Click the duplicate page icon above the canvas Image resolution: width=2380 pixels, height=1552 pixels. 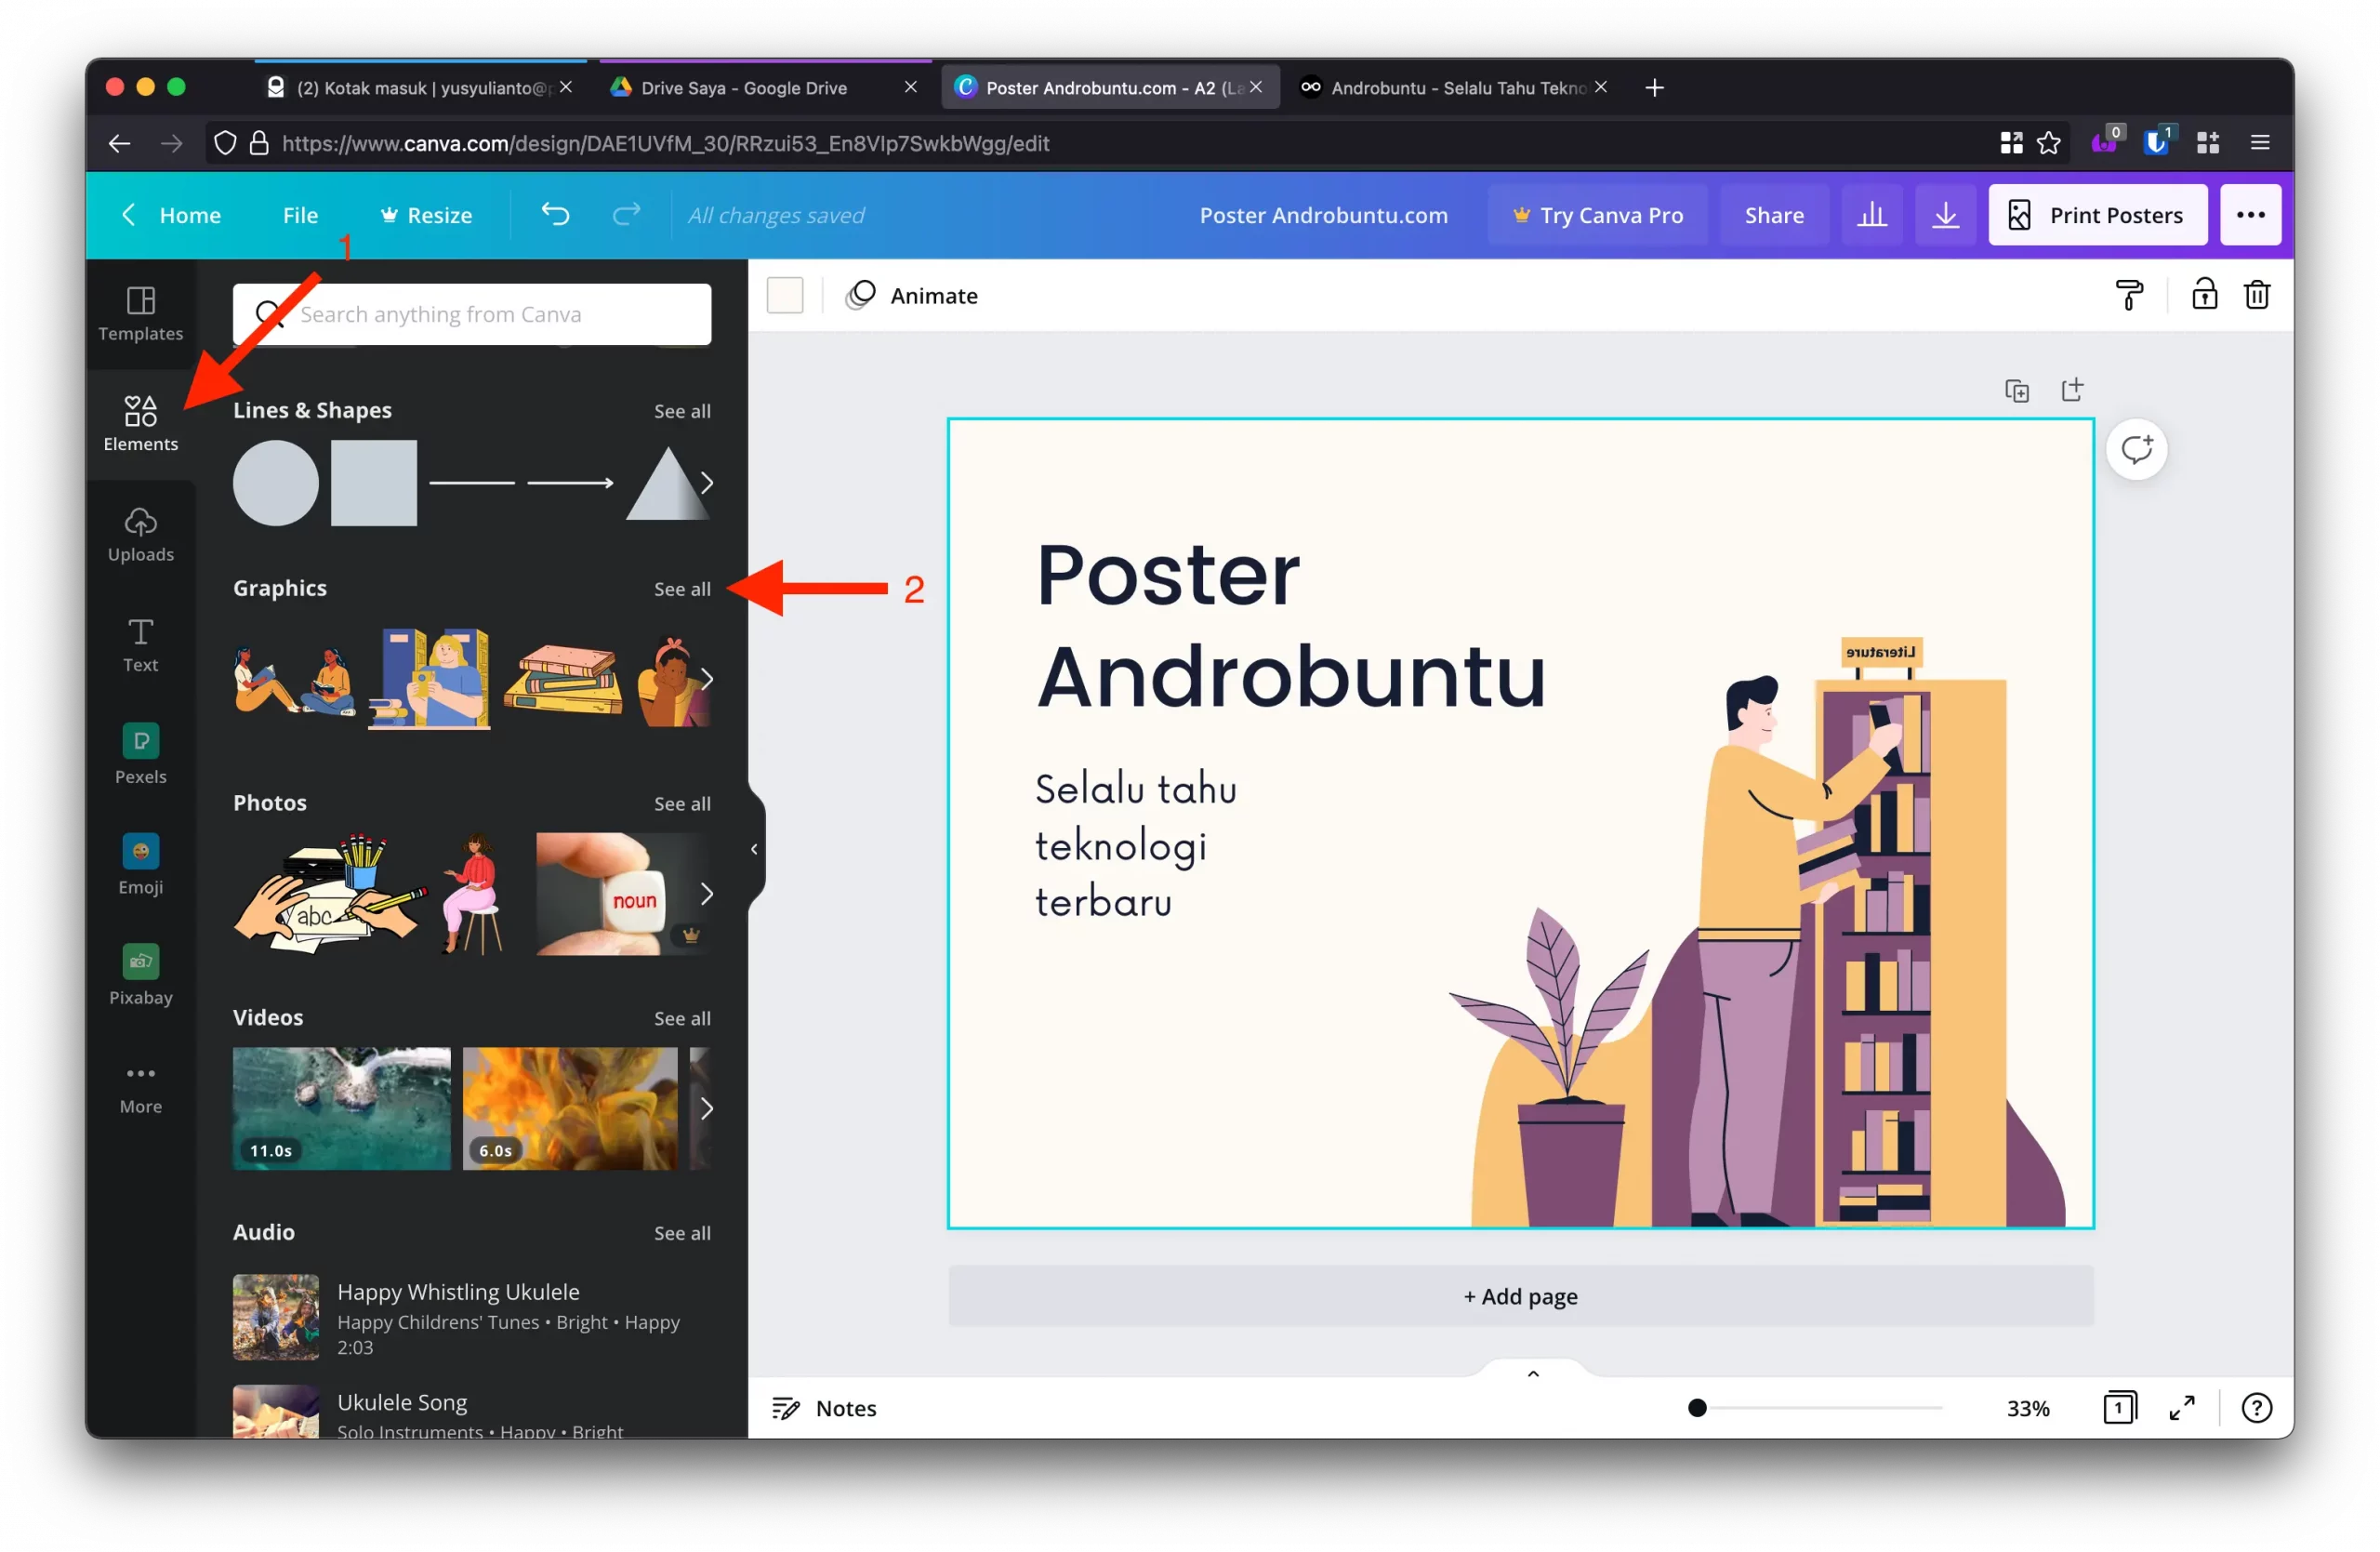(2017, 390)
